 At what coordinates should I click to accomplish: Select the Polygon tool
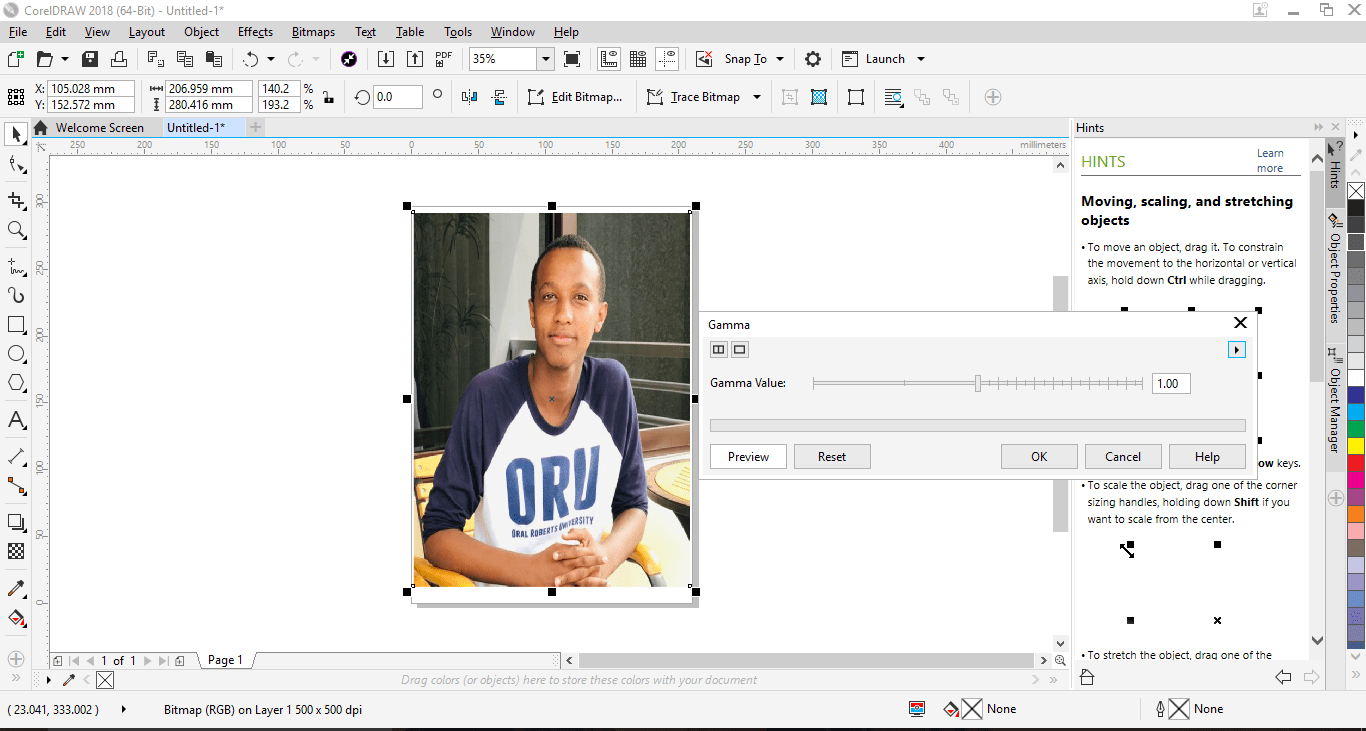pos(17,382)
